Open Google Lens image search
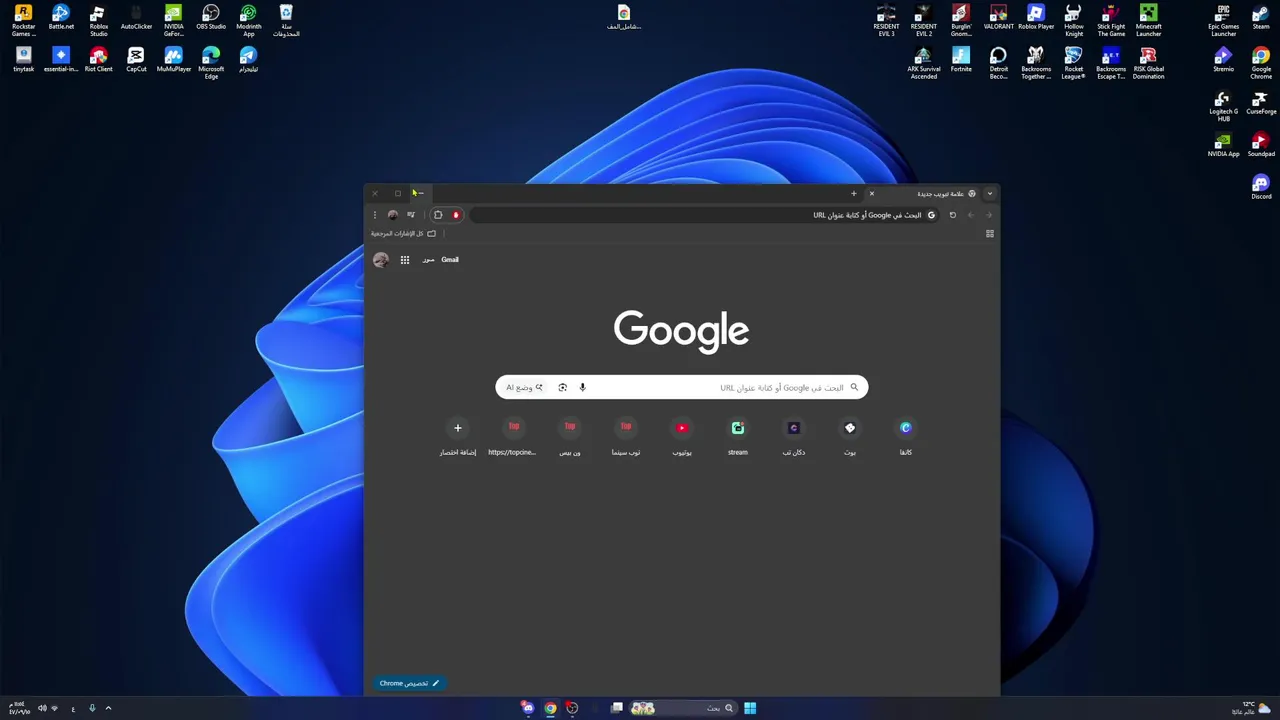This screenshot has height=720, width=1280. click(562, 387)
